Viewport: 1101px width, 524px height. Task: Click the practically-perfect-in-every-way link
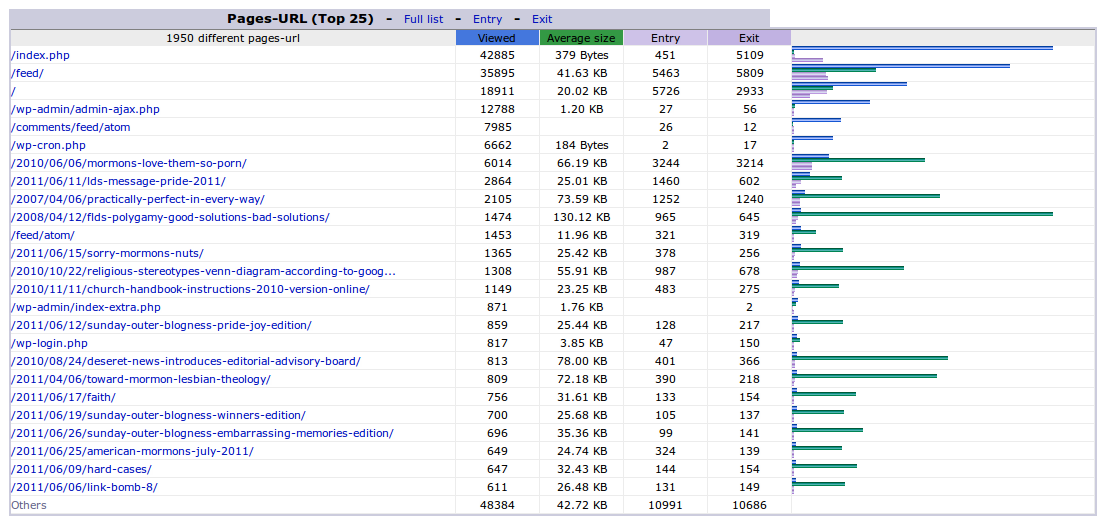click(x=137, y=199)
